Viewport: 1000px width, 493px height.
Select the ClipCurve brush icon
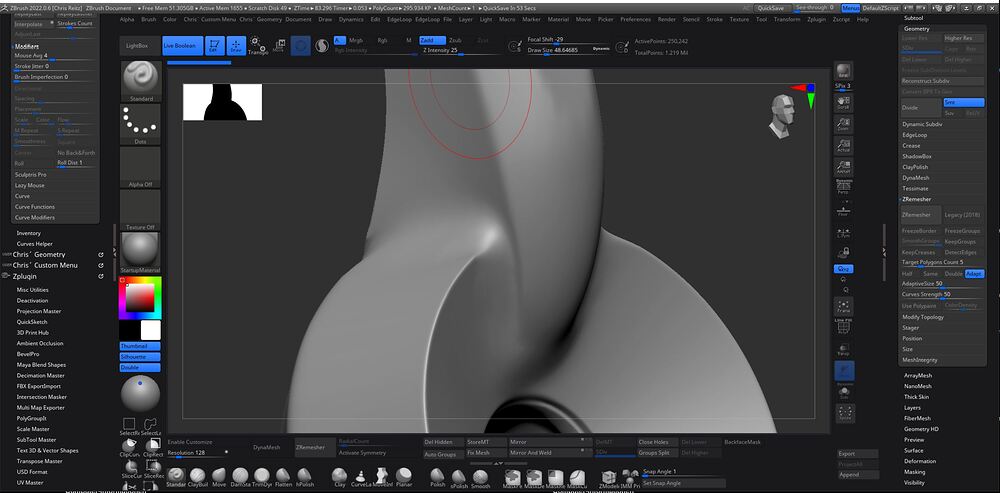point(129,446)
